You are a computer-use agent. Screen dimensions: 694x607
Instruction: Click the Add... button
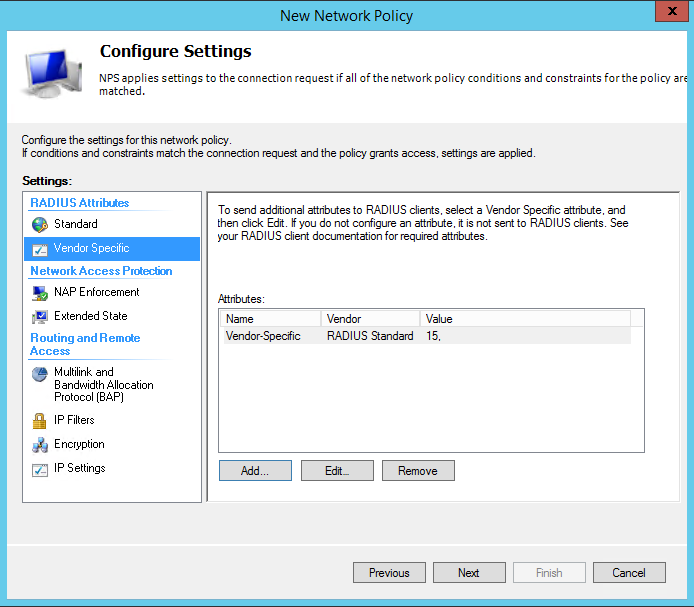255,470
